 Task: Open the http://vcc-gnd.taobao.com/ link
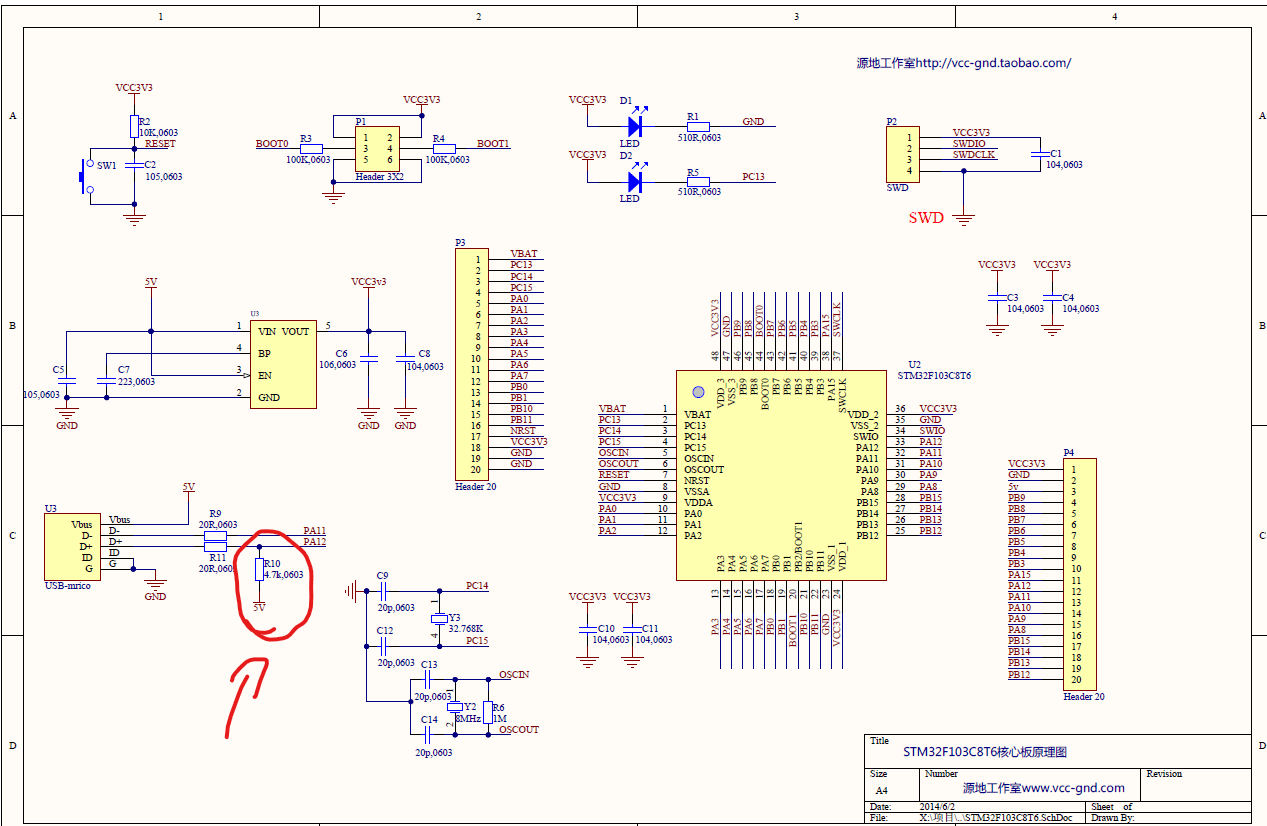pos(990,62)
